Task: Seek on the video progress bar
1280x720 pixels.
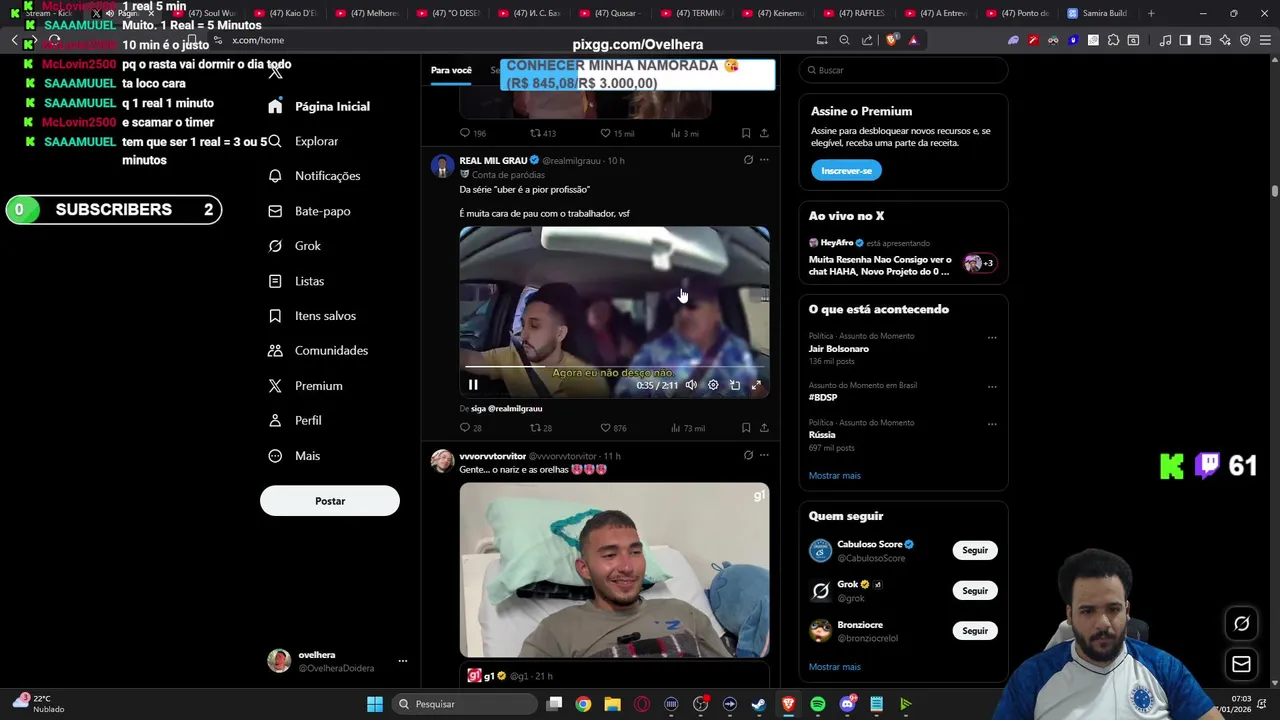Action: click(614, 367)
